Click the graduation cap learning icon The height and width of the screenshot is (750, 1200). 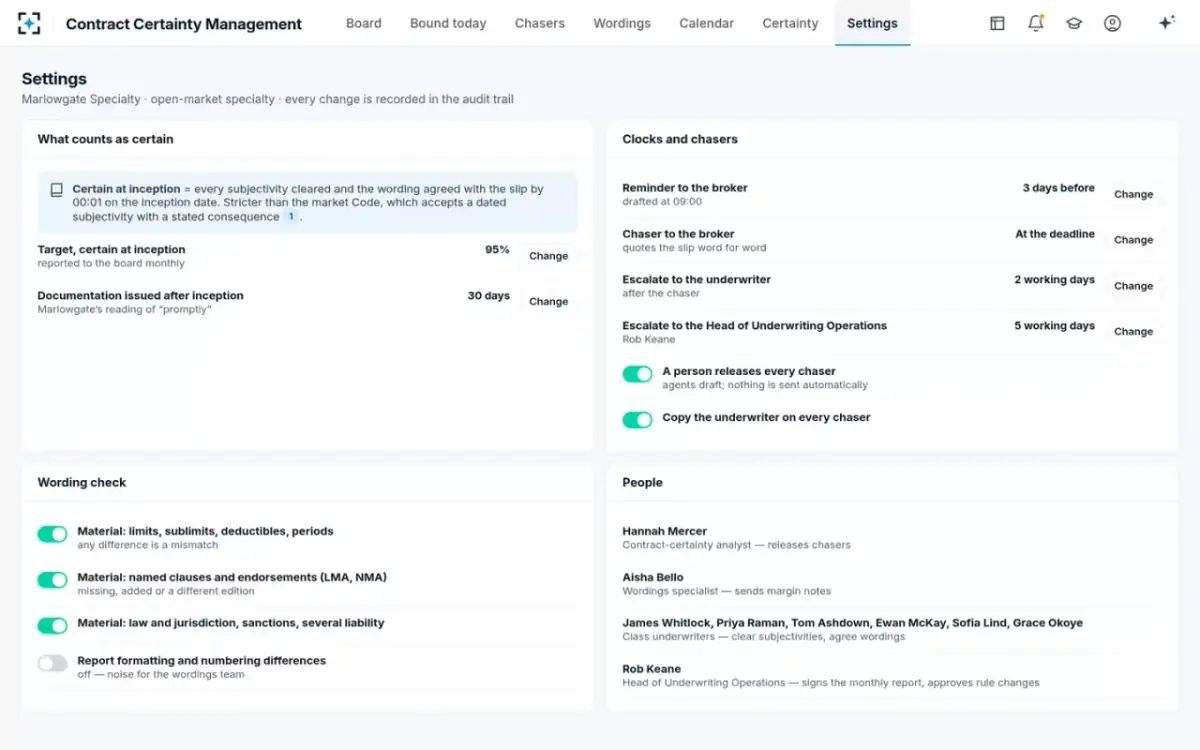coord(1074,23)
